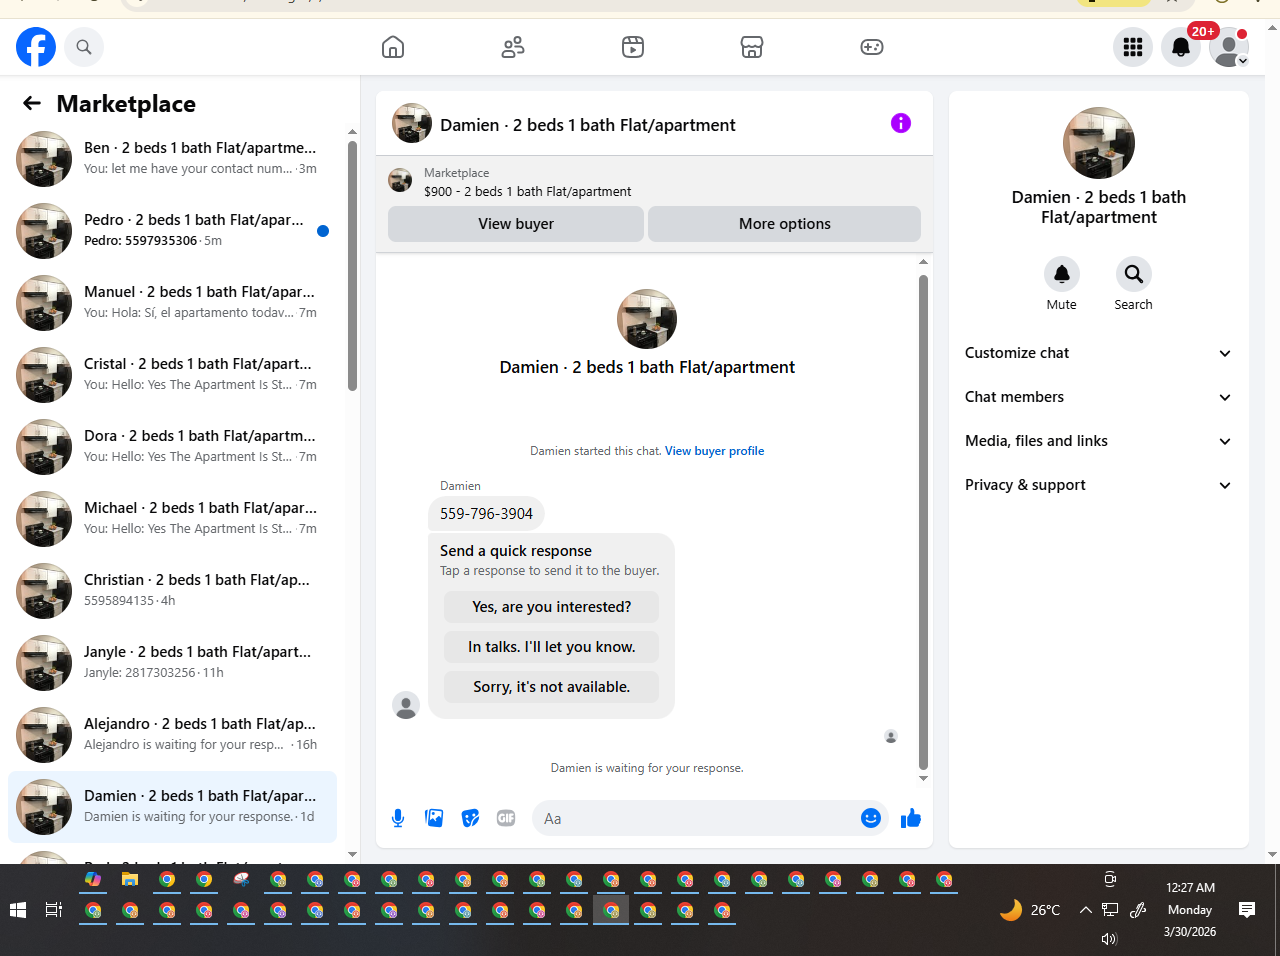Viewport: 1280px width, 956px height.
Task: Open the notifications bell with 20+ badge
Action: coord(1181,47)
